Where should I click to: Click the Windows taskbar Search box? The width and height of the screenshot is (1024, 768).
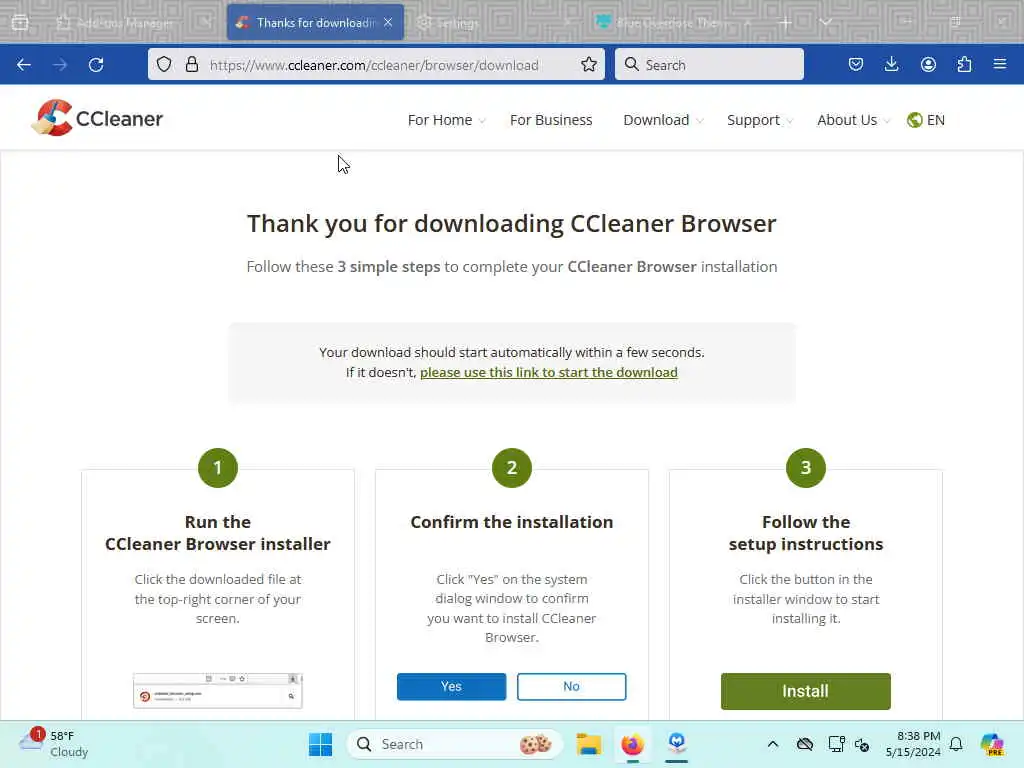click(x=455, y=744)
